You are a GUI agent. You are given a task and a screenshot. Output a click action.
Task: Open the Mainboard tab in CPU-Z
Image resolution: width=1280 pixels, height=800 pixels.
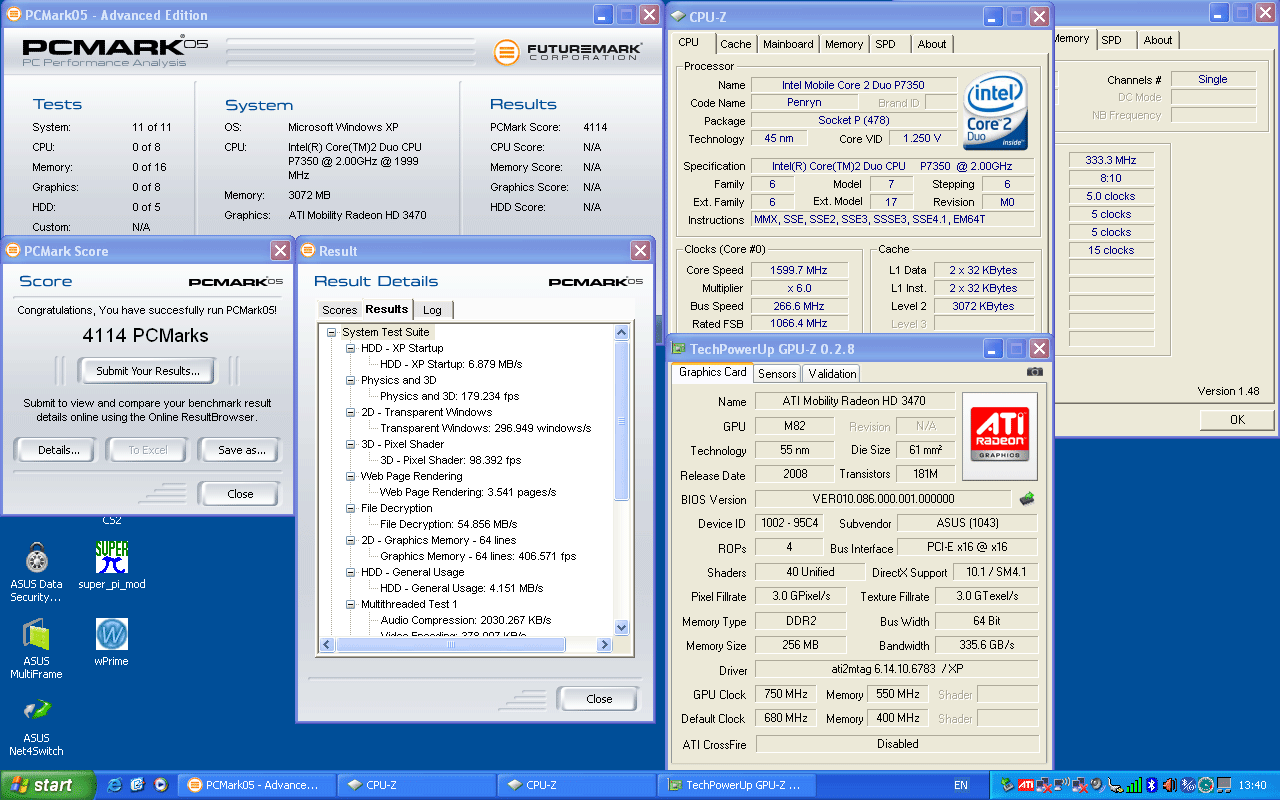coord(788,44)
